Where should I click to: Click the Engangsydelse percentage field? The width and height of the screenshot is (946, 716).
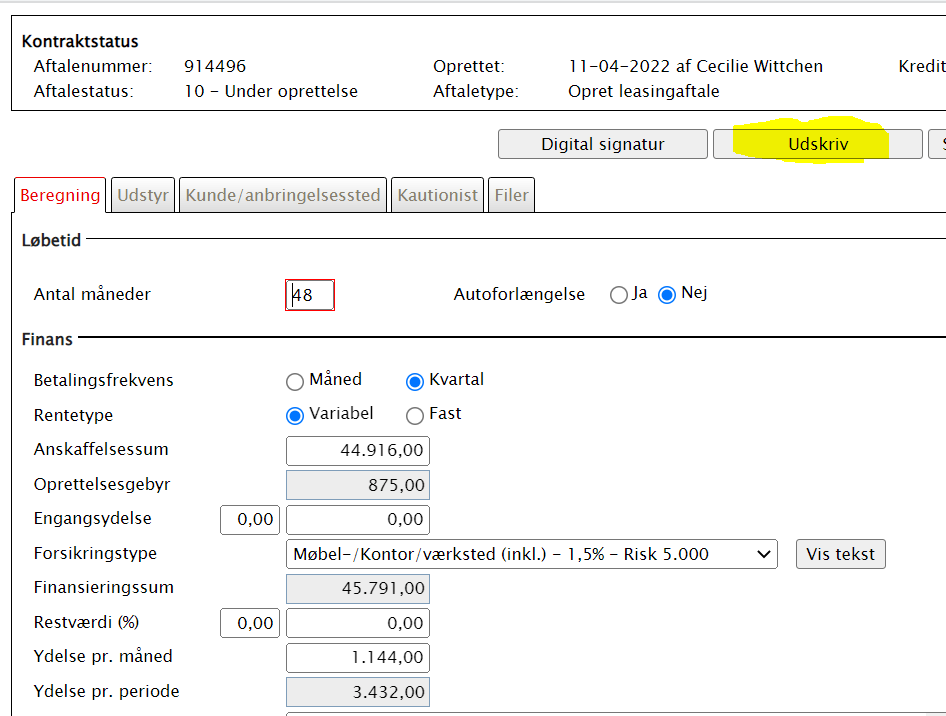click(250, 520)
